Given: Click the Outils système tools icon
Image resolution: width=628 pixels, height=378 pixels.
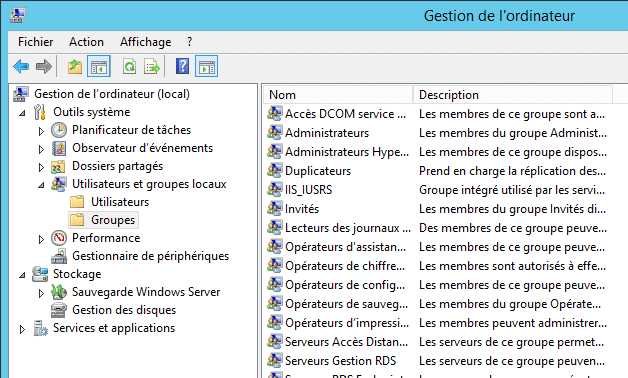Looking at the screenshot, I should [40, 112].
